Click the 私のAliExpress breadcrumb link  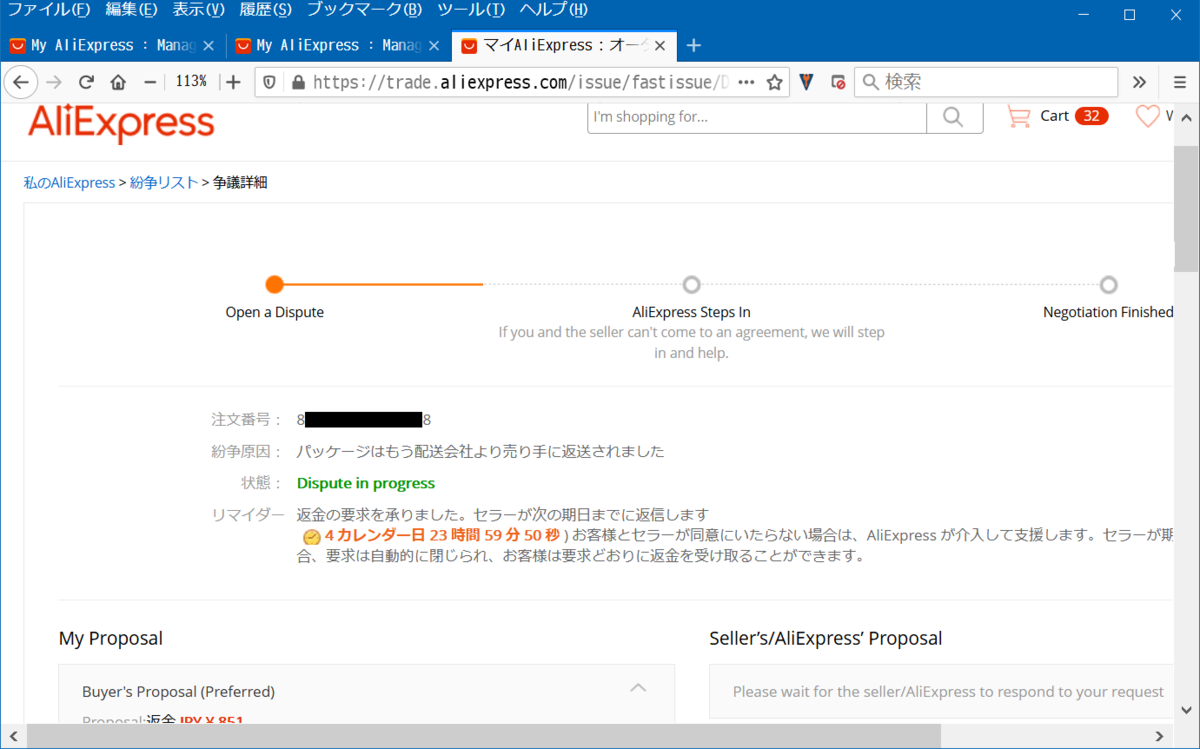coord(69,182)
